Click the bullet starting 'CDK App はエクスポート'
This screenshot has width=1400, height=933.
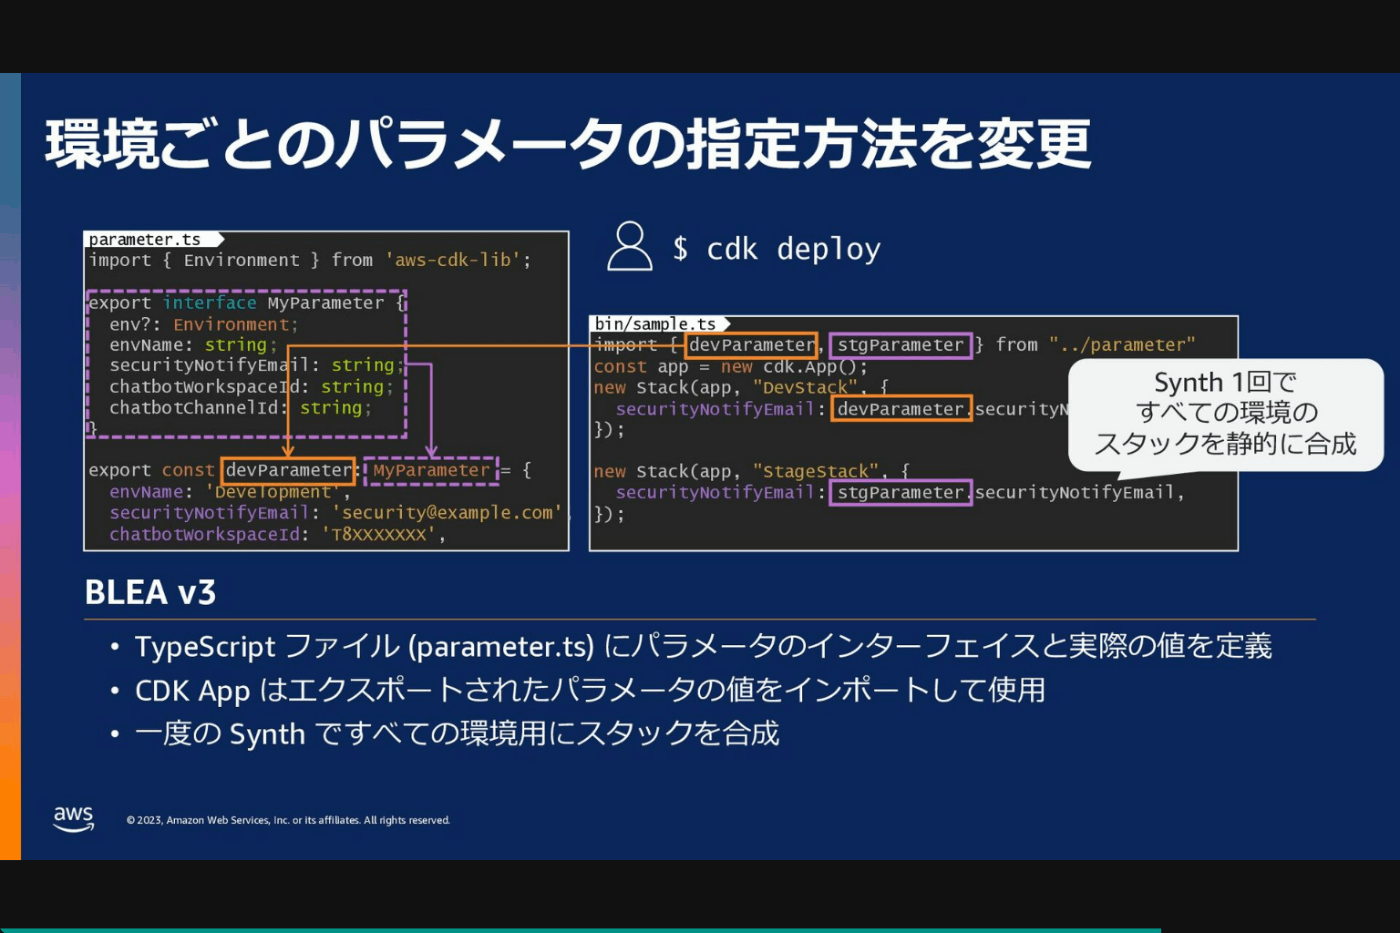pyautogui.click(x=590, y=690)
